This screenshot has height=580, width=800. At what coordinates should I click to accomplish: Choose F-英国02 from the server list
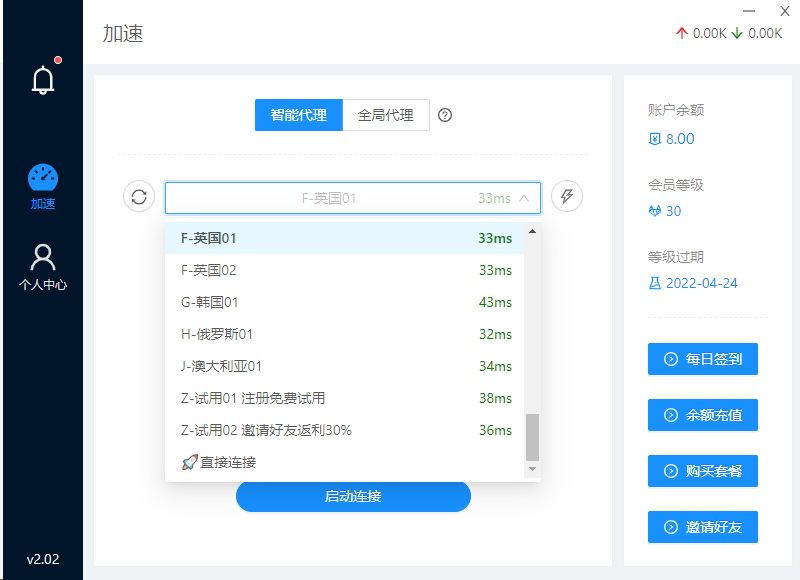345,270
